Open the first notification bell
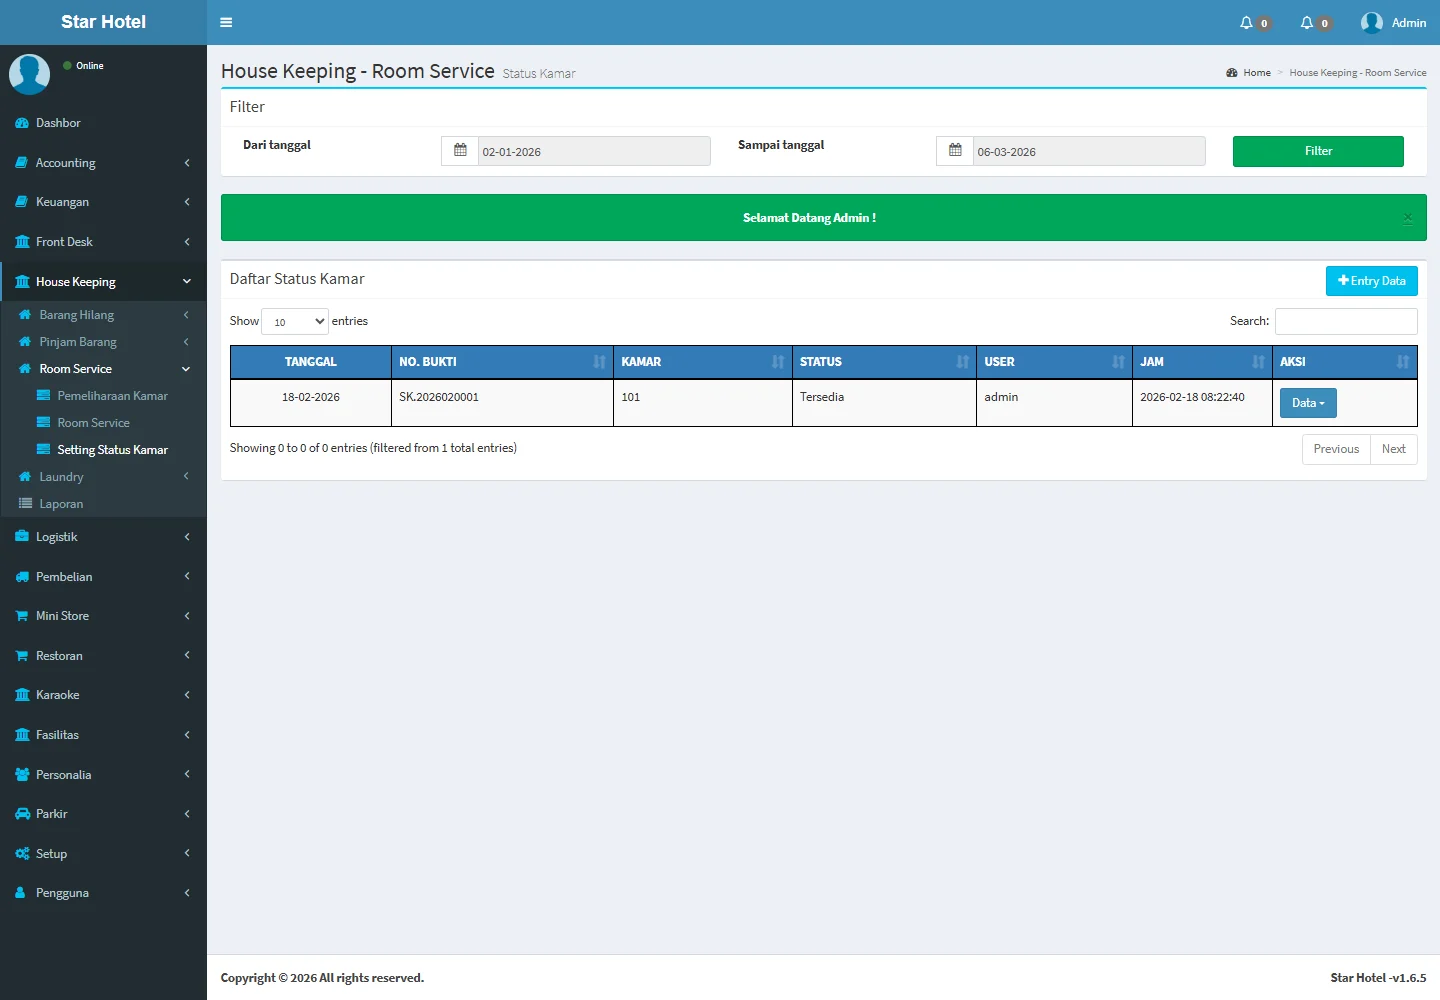 (x=1247, y=23)
